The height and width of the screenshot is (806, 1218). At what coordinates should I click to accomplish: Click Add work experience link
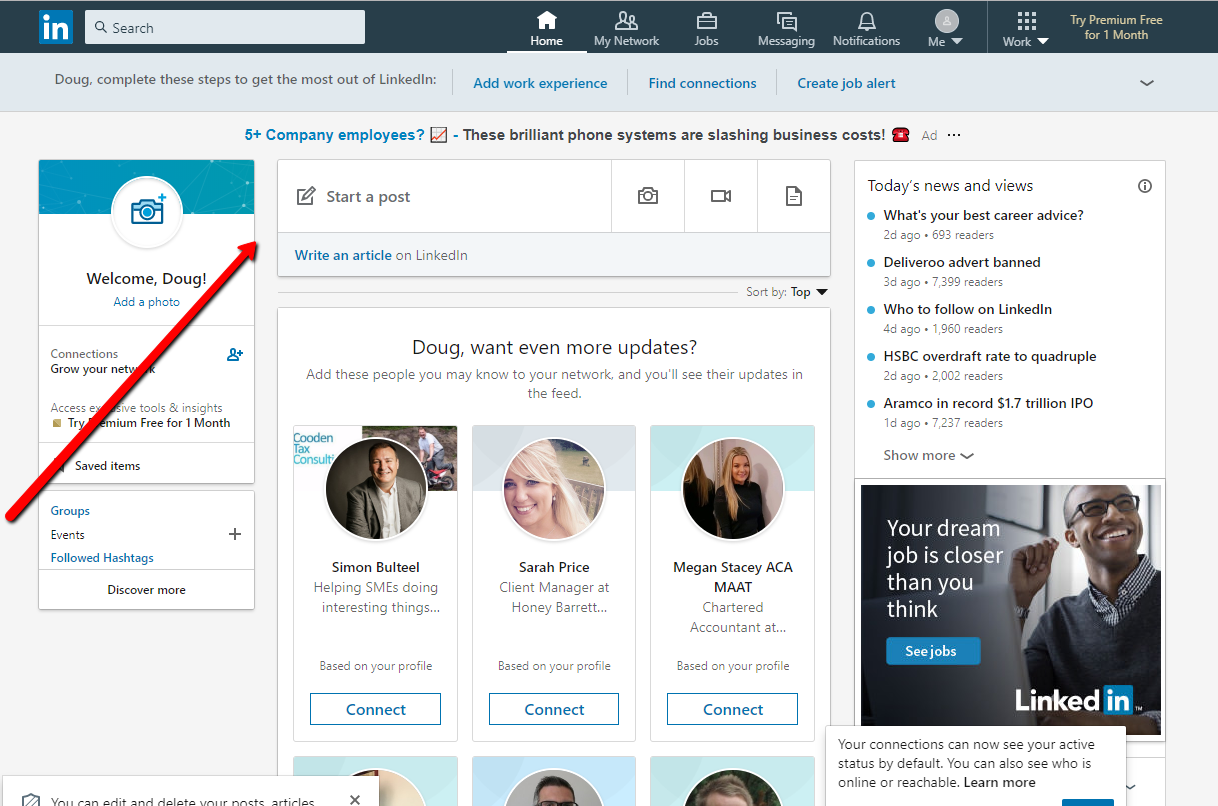point(540,83)
